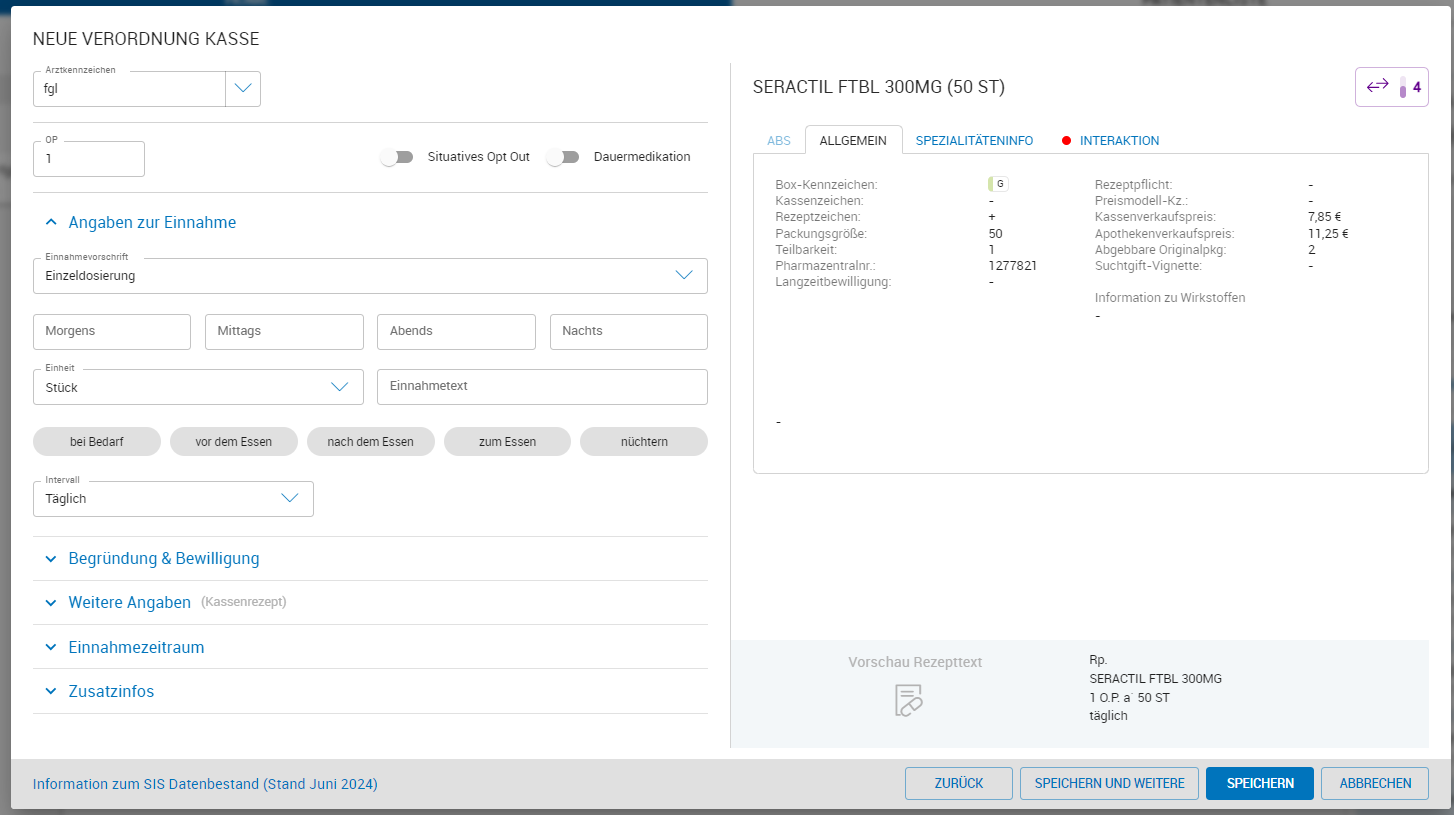
Task: Click the '1 O.P. a` 50 ST' preview line
Action: coord(1129,697)
